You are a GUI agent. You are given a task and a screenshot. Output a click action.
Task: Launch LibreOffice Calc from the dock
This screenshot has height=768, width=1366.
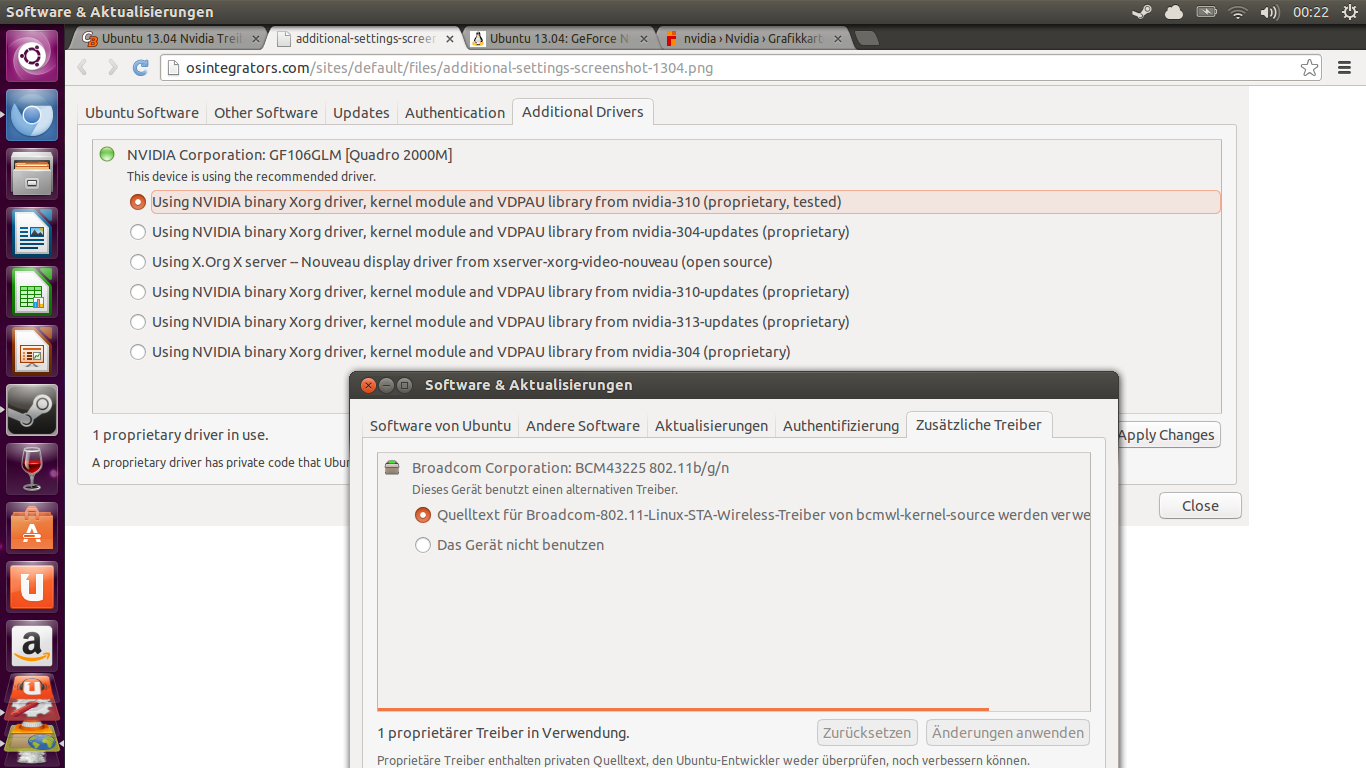pyautogui.click(x=32, y=293)
